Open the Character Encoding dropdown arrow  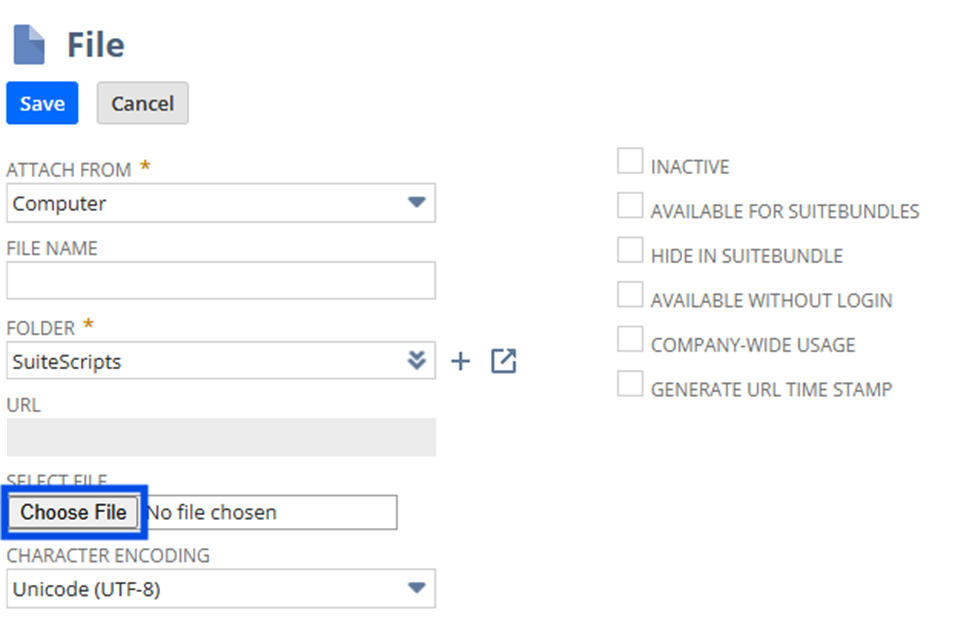[x=417, y=588]
